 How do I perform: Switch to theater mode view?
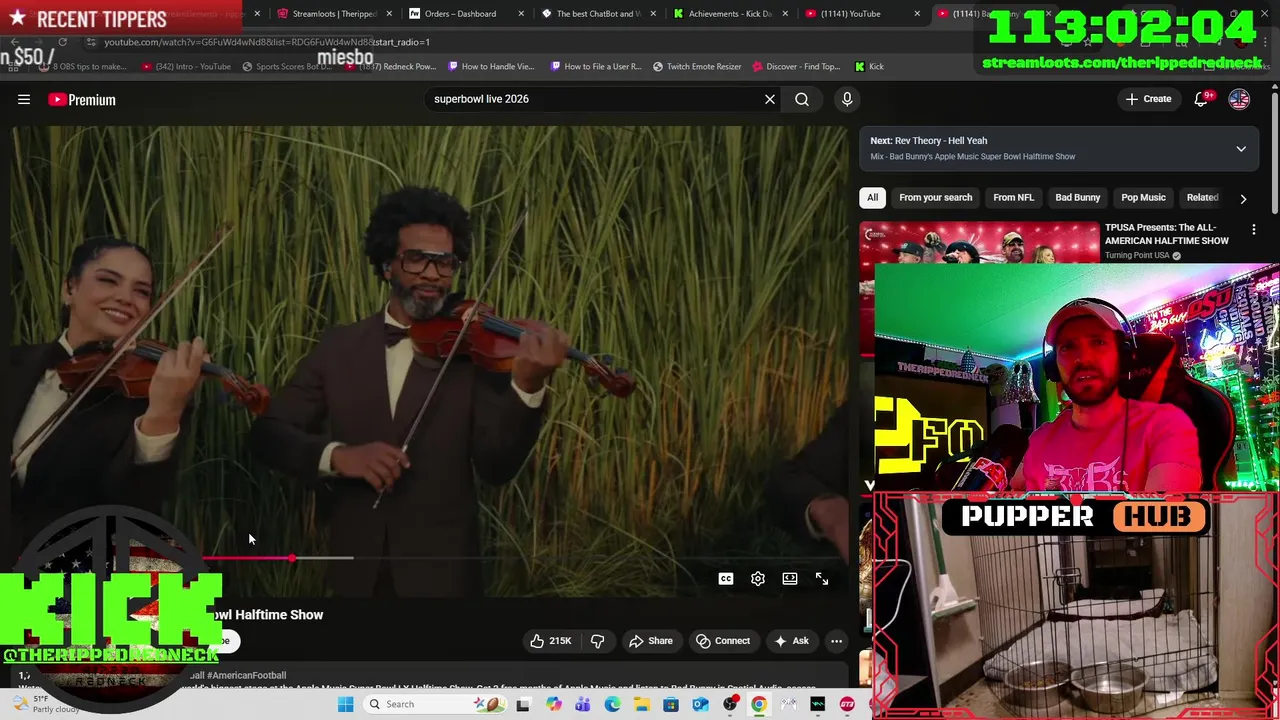(790, 579)
